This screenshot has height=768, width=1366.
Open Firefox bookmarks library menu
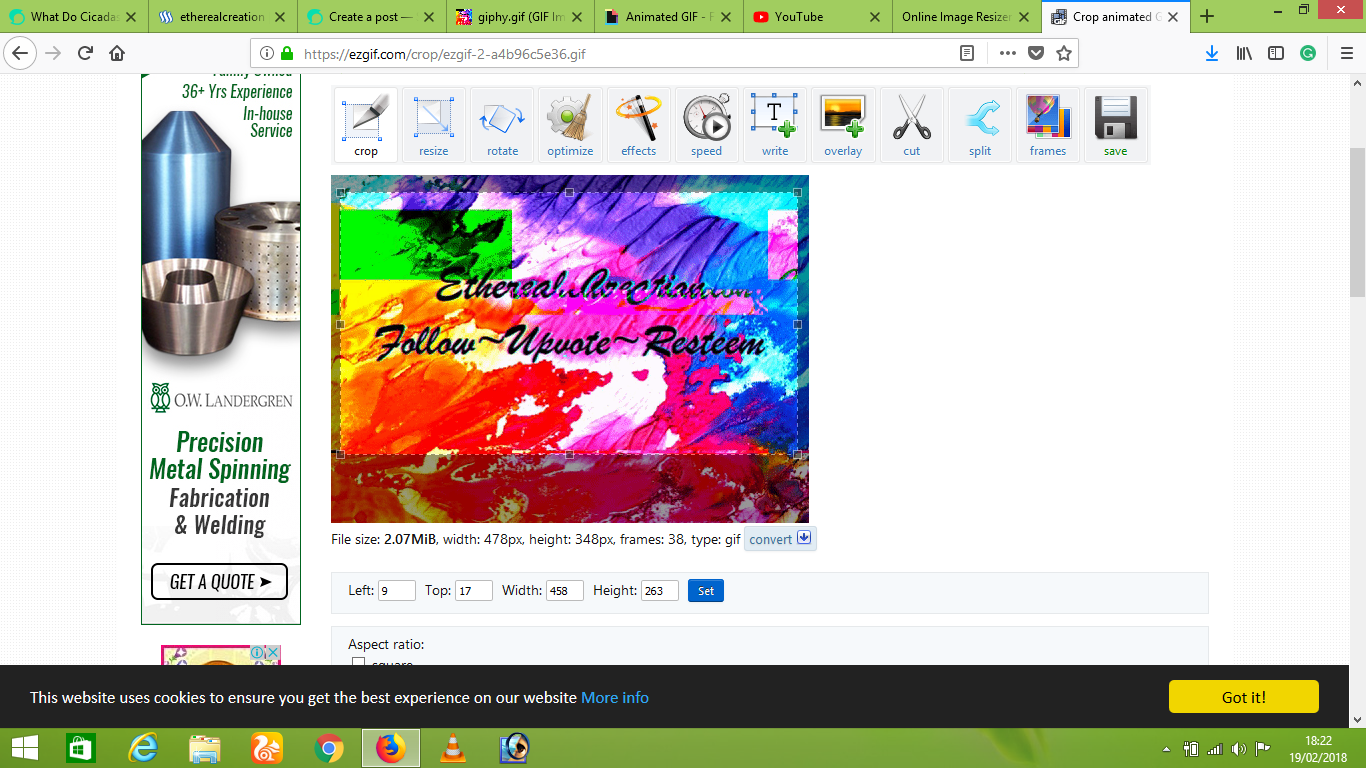coord(1243,55)
